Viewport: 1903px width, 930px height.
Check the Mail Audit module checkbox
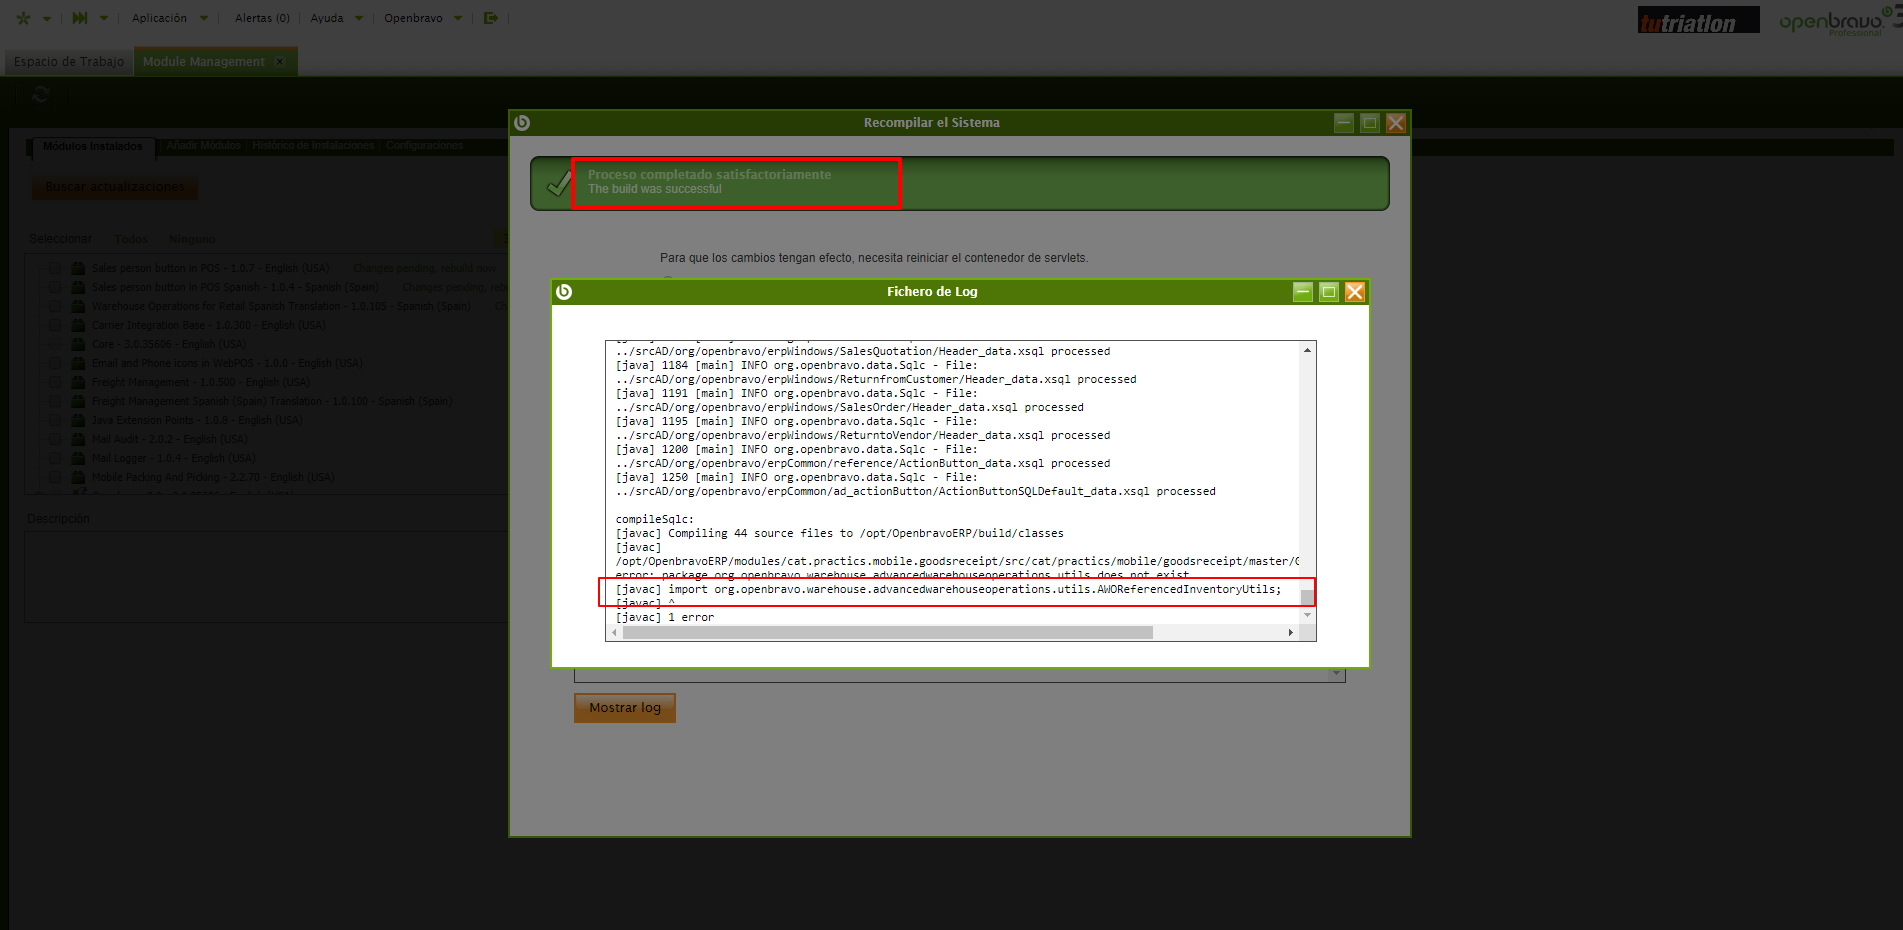point(55,439)
